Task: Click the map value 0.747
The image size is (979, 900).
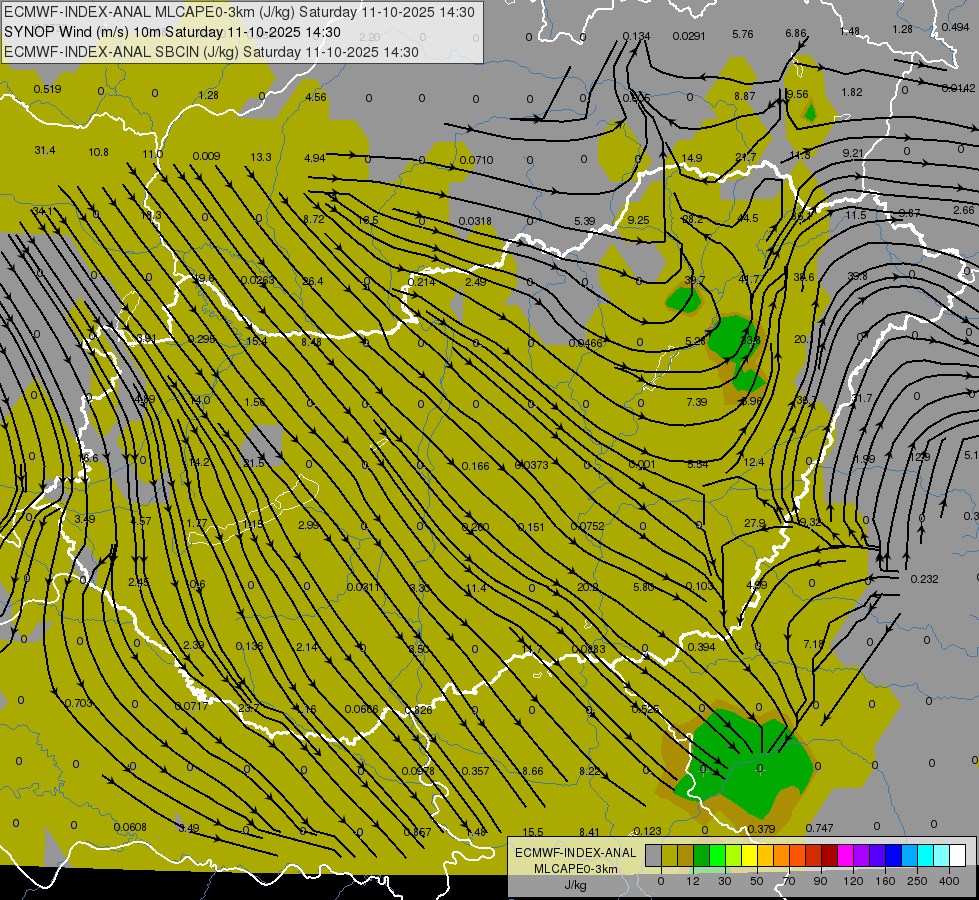Action: coord(819,828)
